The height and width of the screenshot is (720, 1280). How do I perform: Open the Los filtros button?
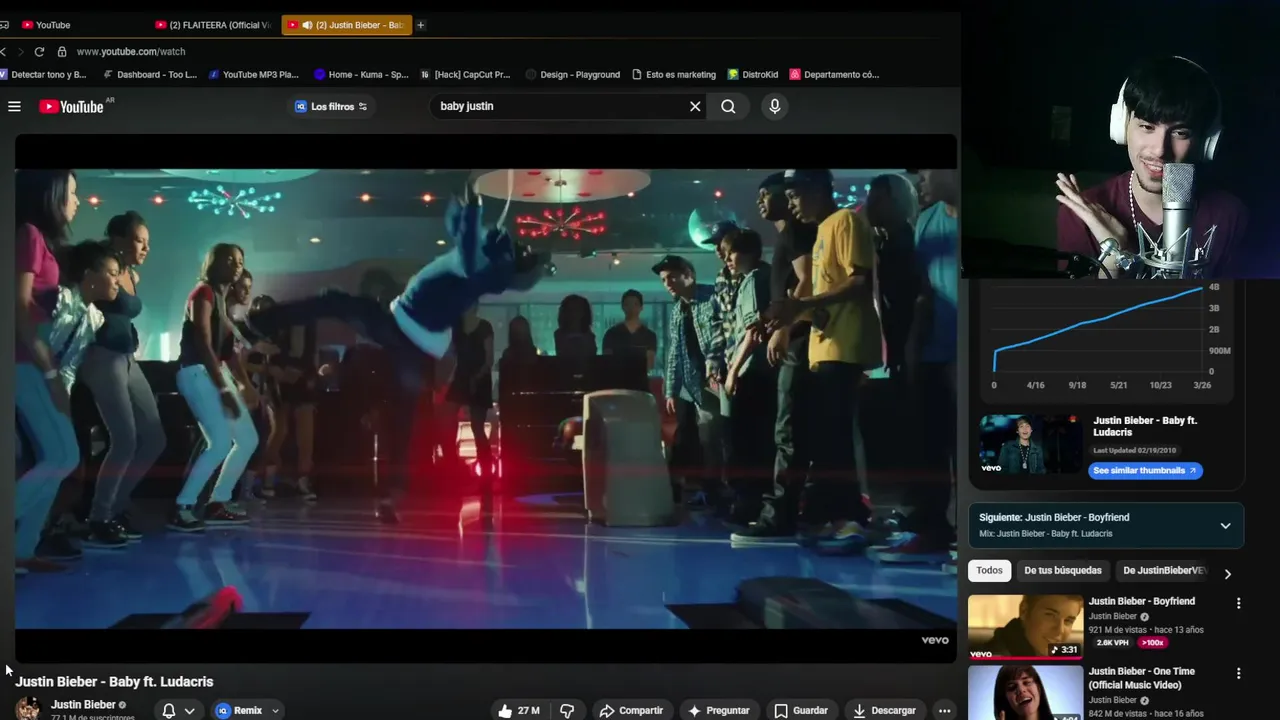[x=331, y=106]
